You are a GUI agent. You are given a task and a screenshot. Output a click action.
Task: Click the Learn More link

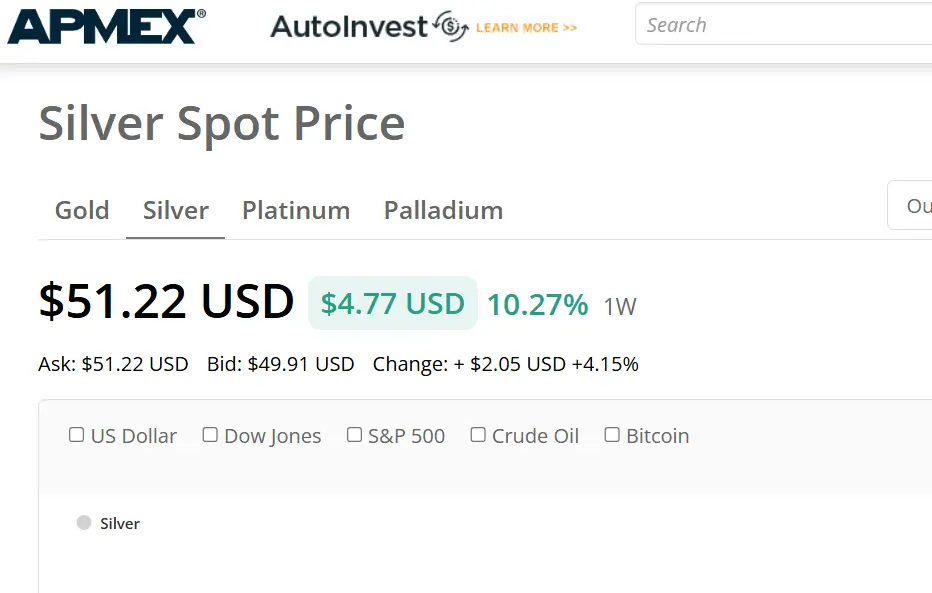click(x=526, y=28)
